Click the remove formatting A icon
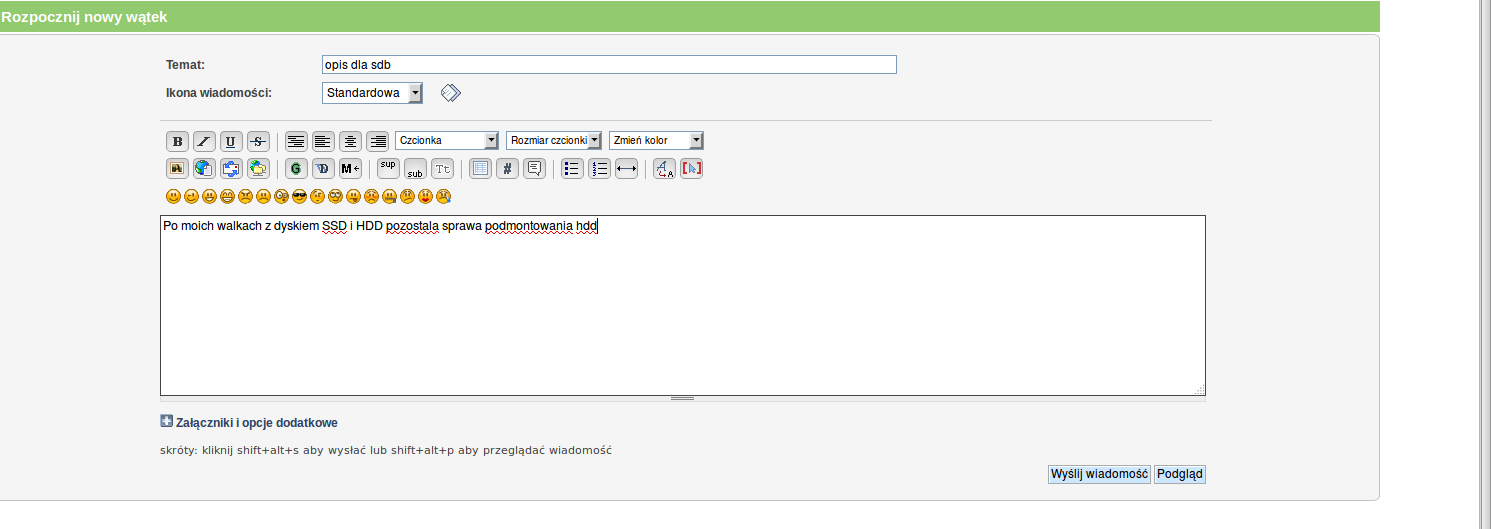Viewport: 1491px width, 529px height. click(x=664, y=169)
